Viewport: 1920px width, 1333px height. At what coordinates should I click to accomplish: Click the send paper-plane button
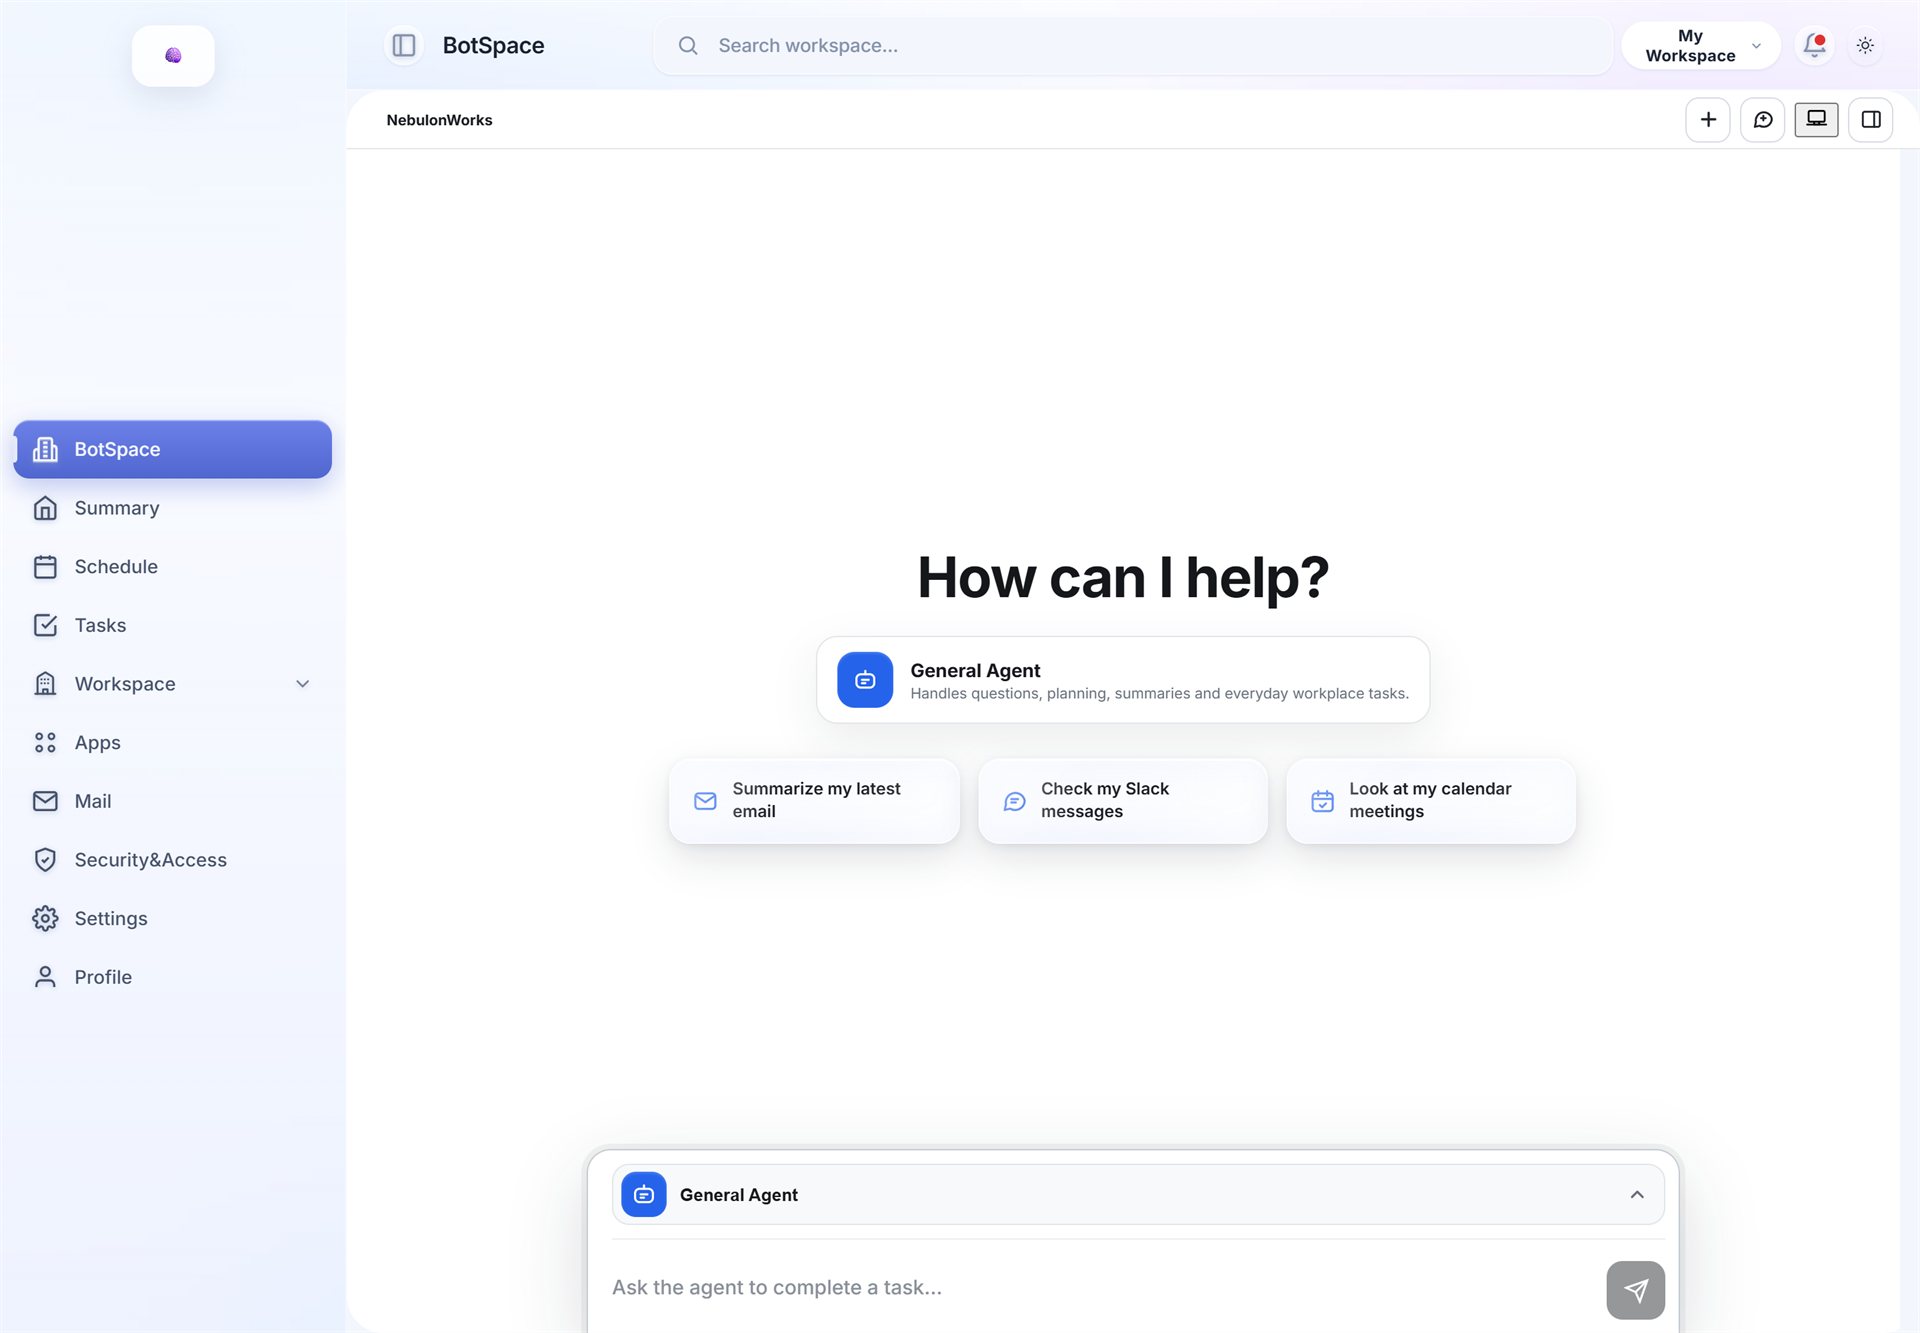point(1636,1291)
